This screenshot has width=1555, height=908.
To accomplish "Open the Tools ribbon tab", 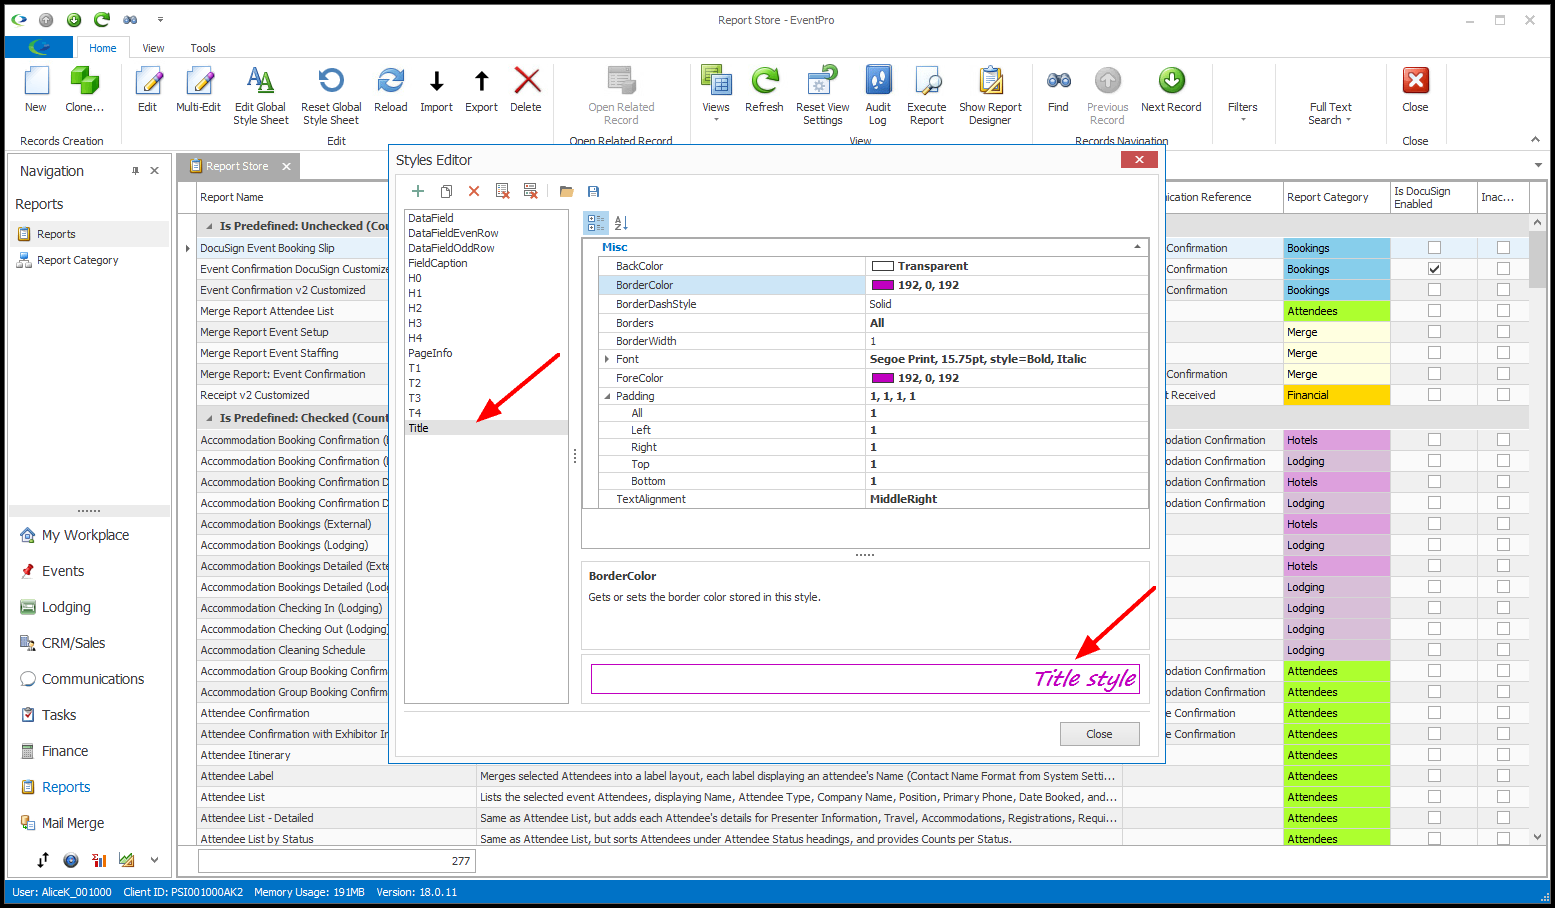I will coord(203,48).
